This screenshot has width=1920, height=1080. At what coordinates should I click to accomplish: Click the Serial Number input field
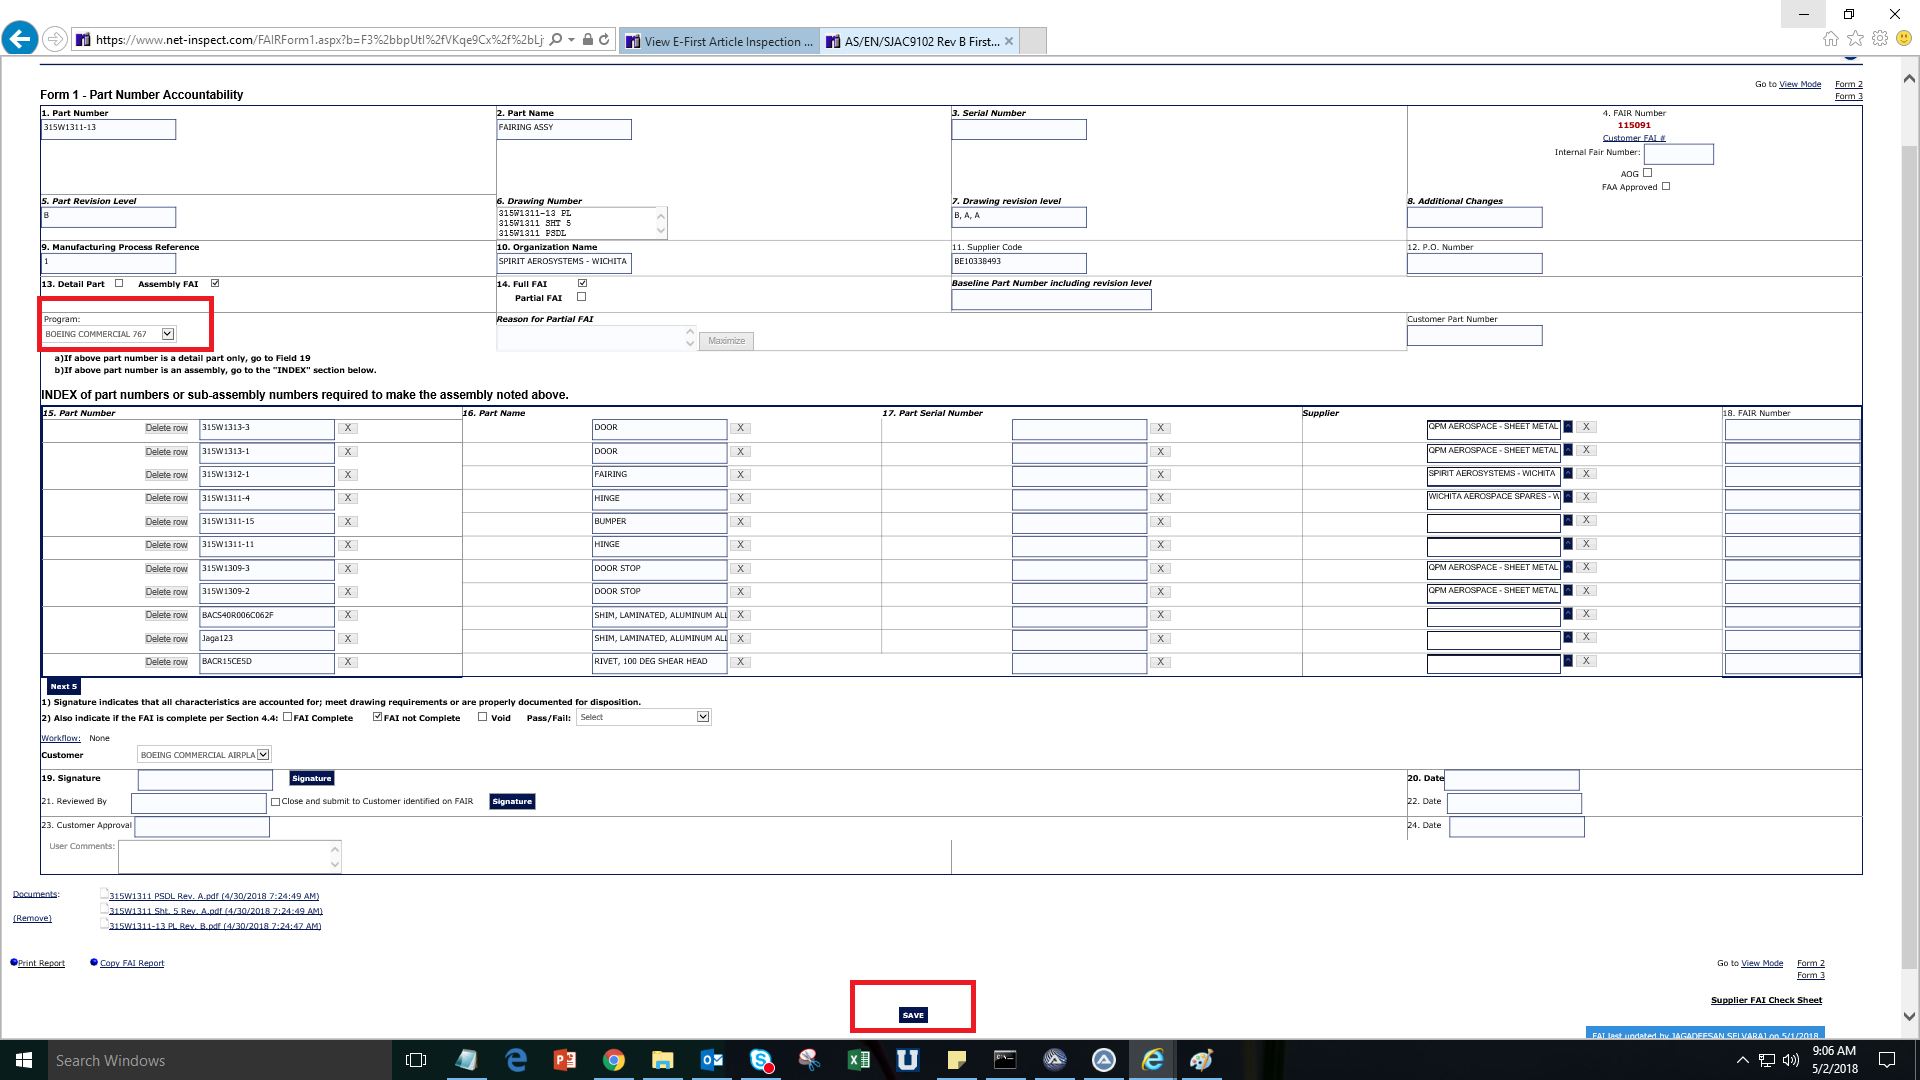coord(1018,130)
